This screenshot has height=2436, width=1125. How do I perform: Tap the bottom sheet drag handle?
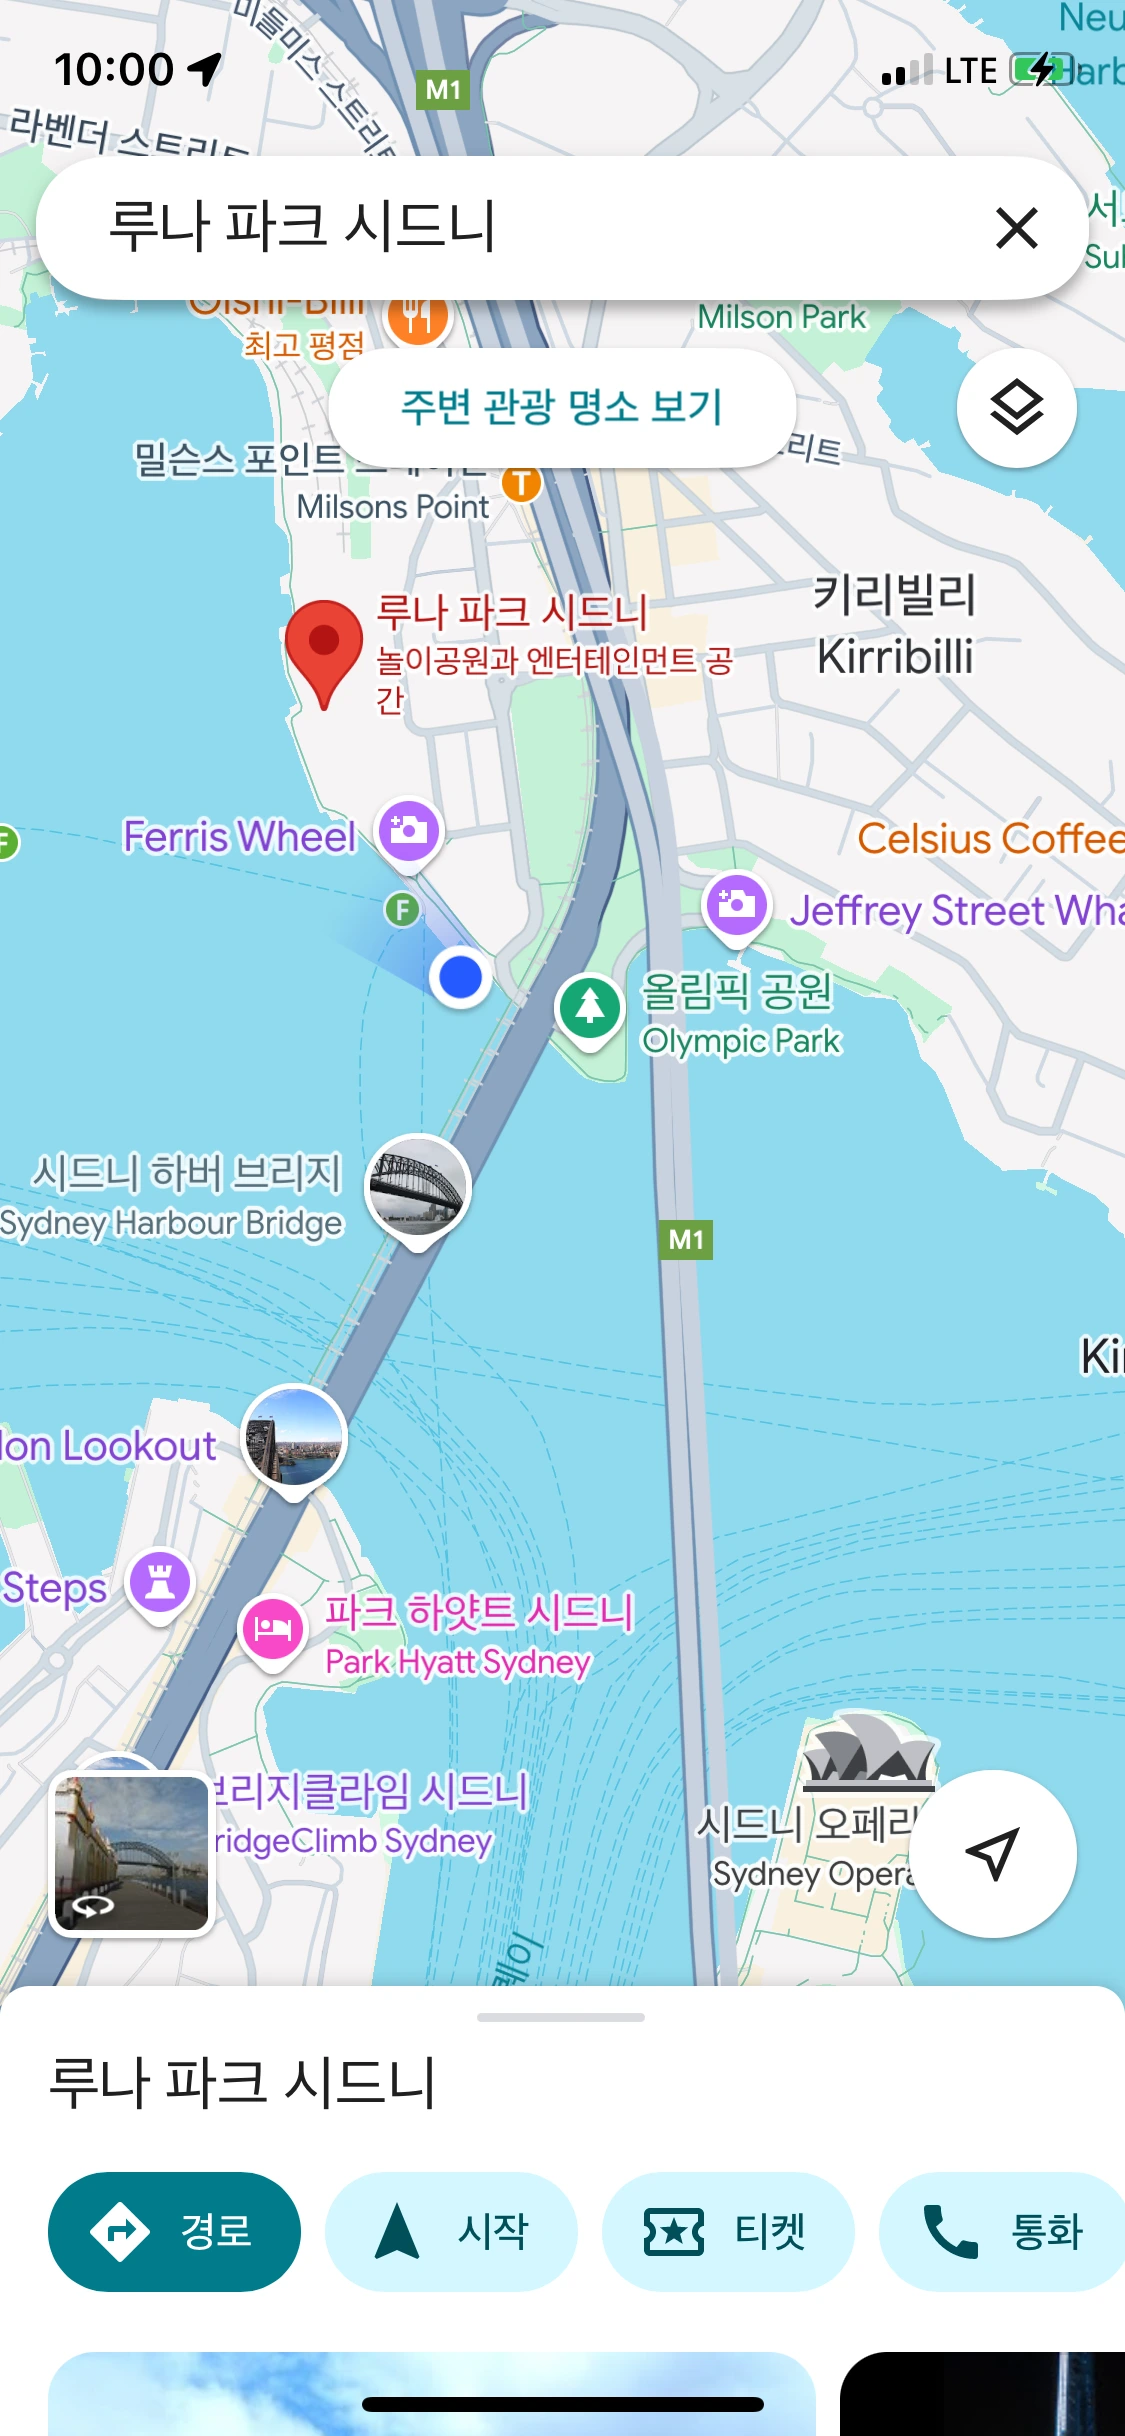[561, 2017]
